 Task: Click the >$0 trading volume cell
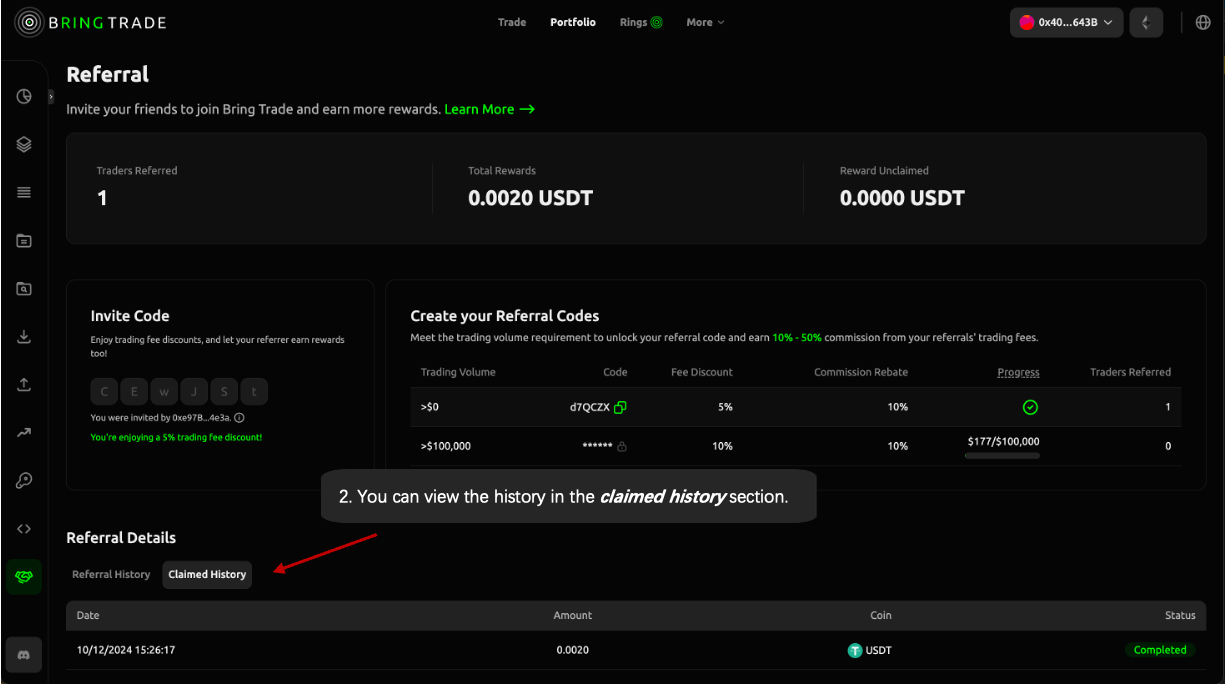point(430,407)
